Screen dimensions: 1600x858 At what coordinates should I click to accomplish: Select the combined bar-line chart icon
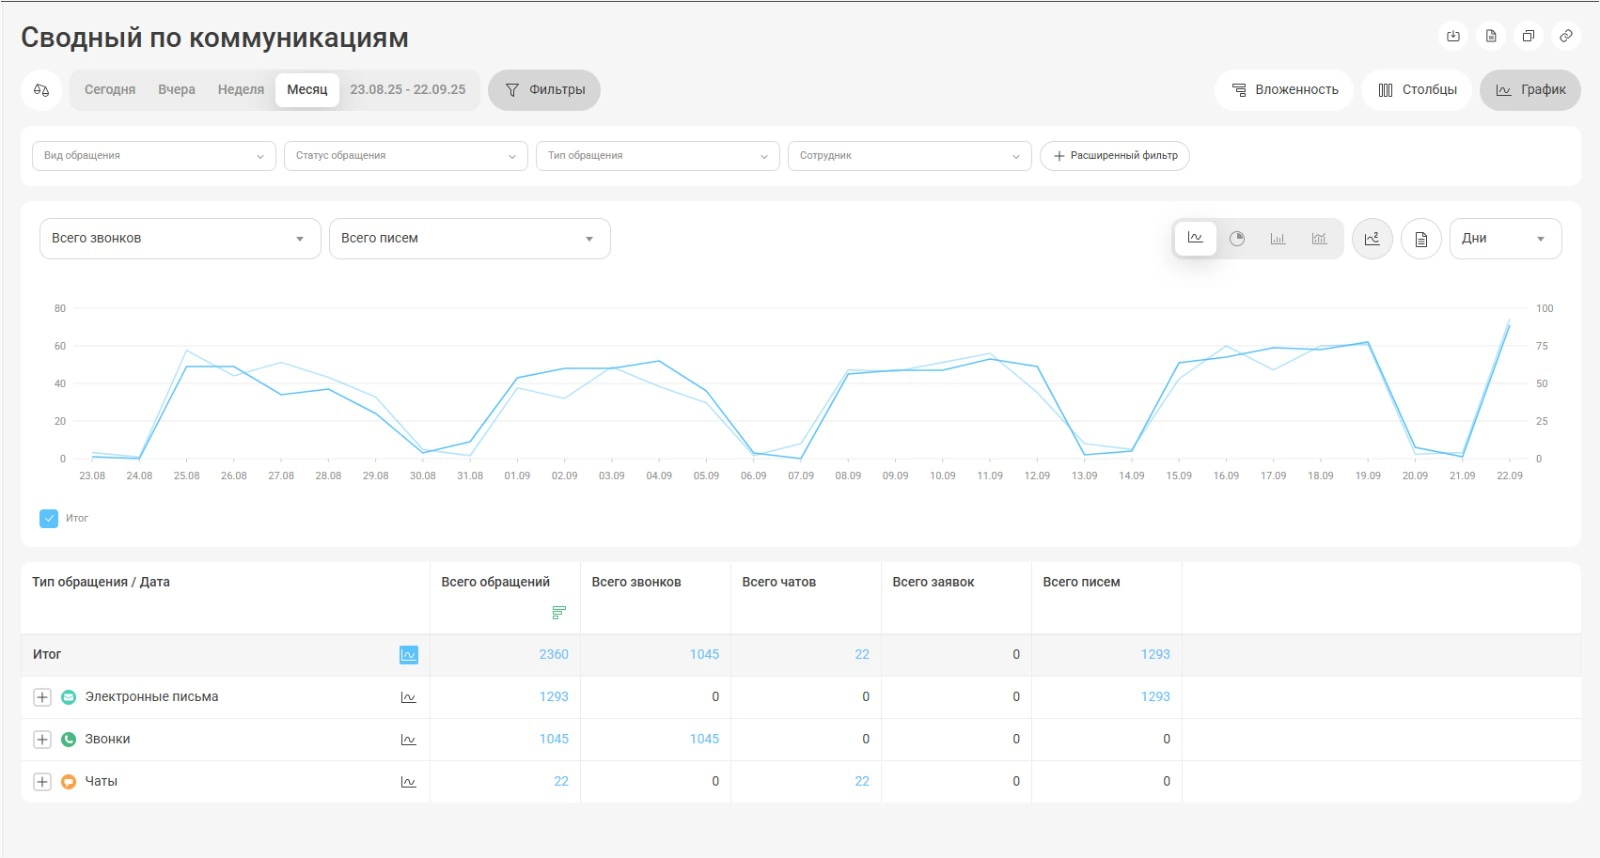[1319, 238]
